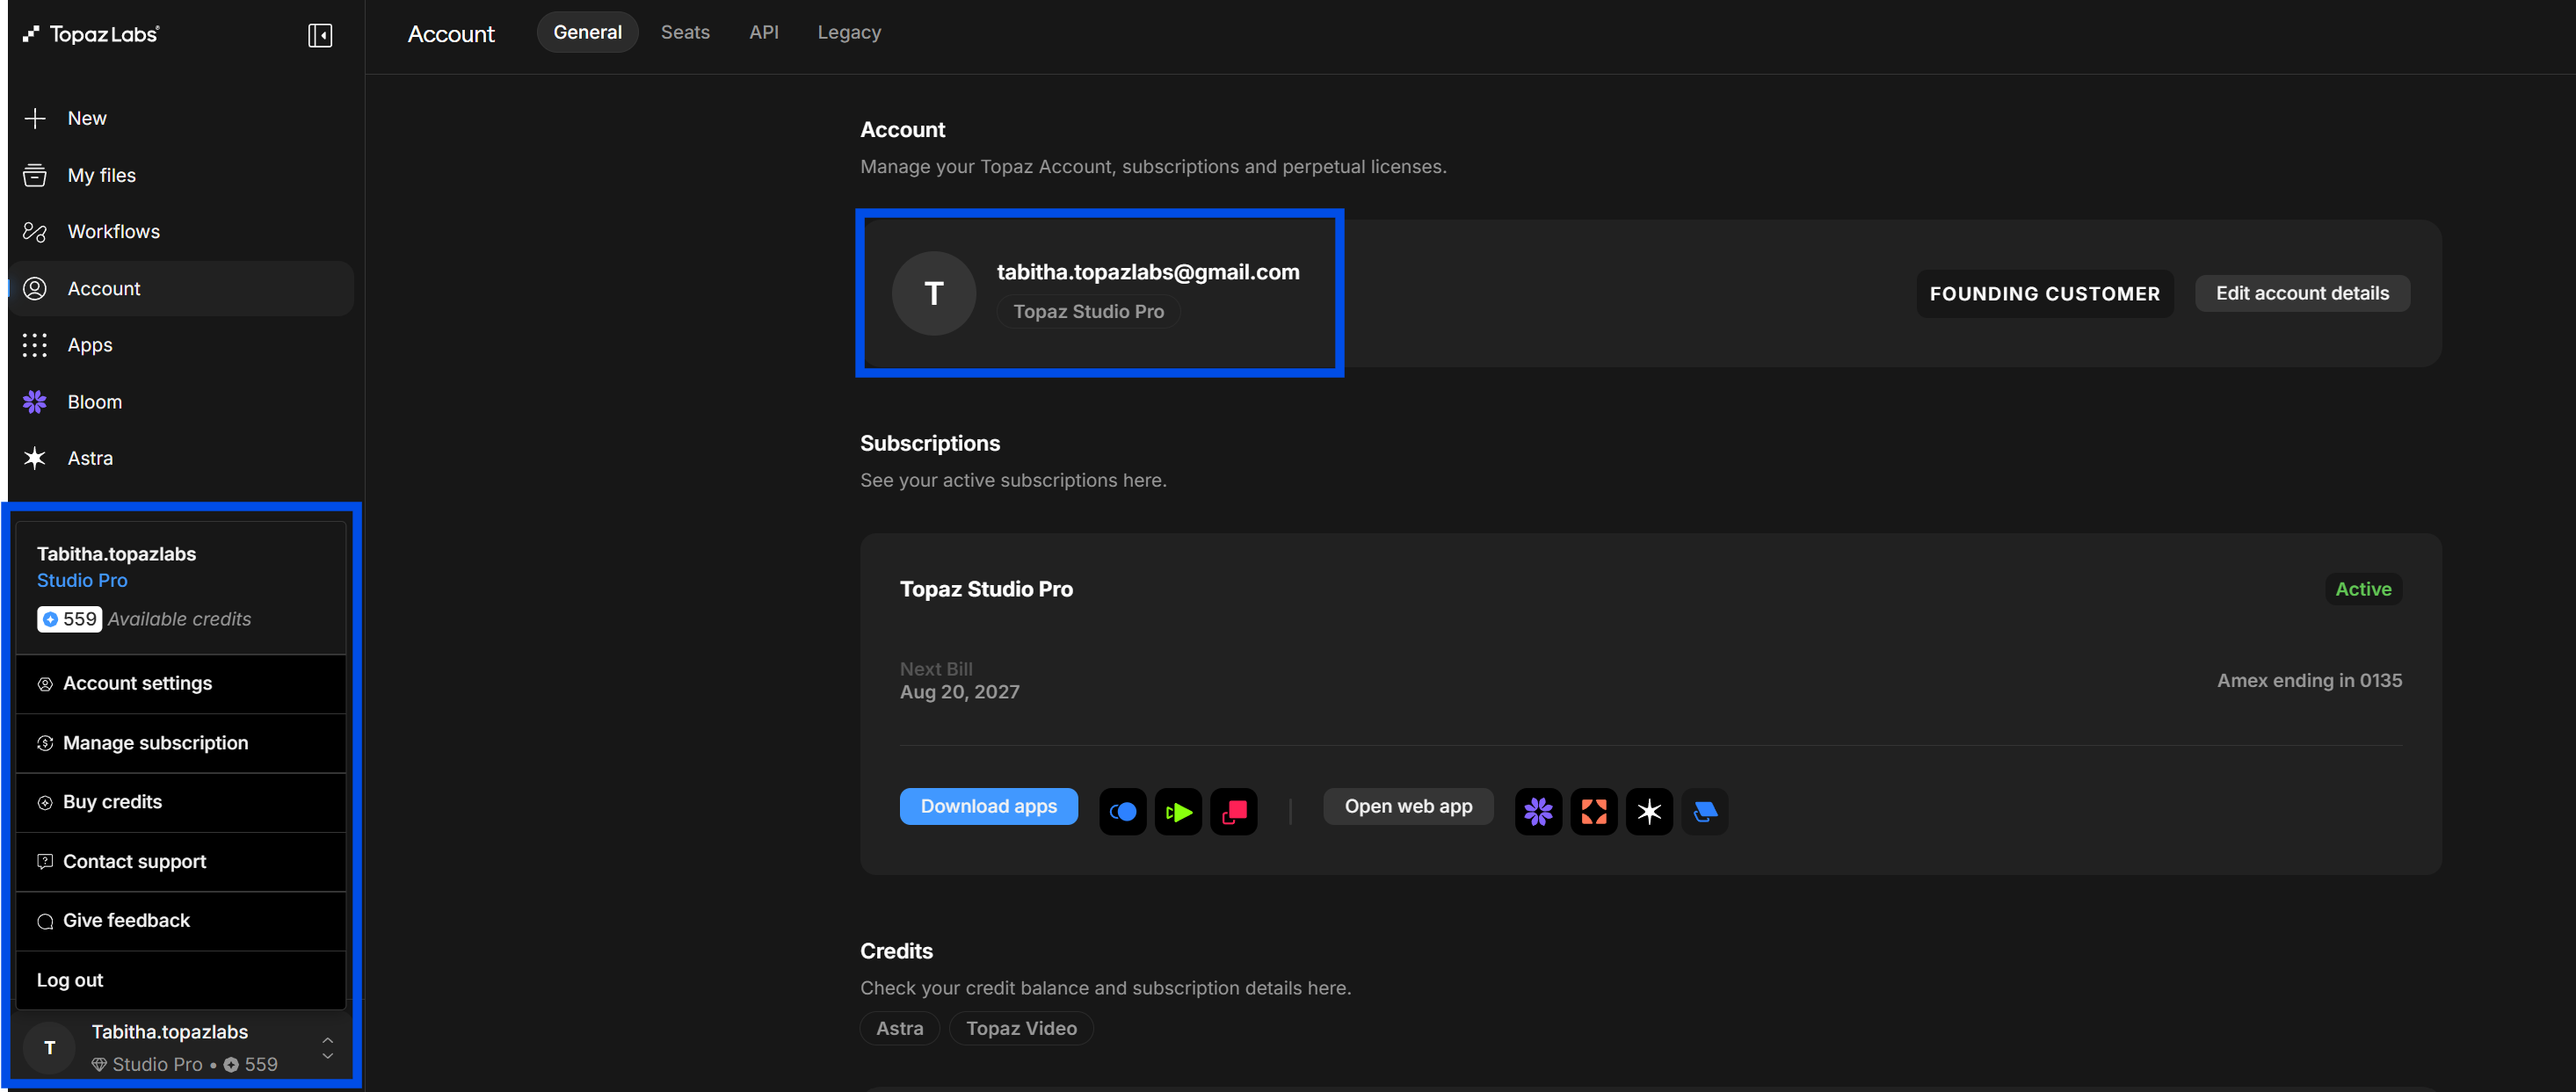This screenshot has height=1092, width=2576.
Task: Choose Buy credits from the user menu
Action: point(181,802)
